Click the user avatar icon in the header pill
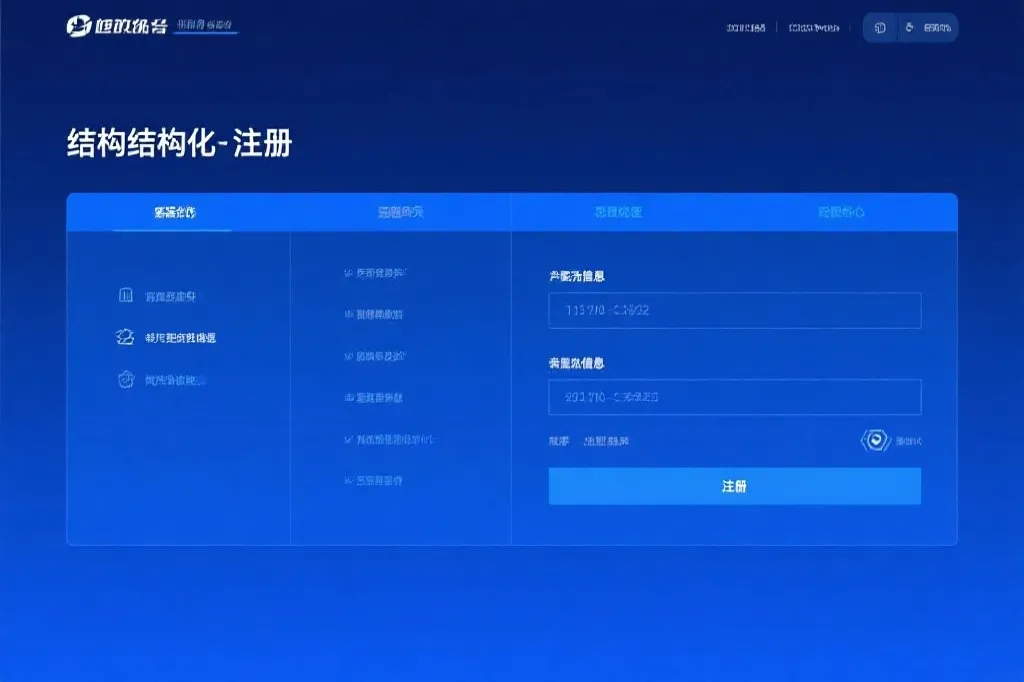The image size is (1024, 682). 907,27
